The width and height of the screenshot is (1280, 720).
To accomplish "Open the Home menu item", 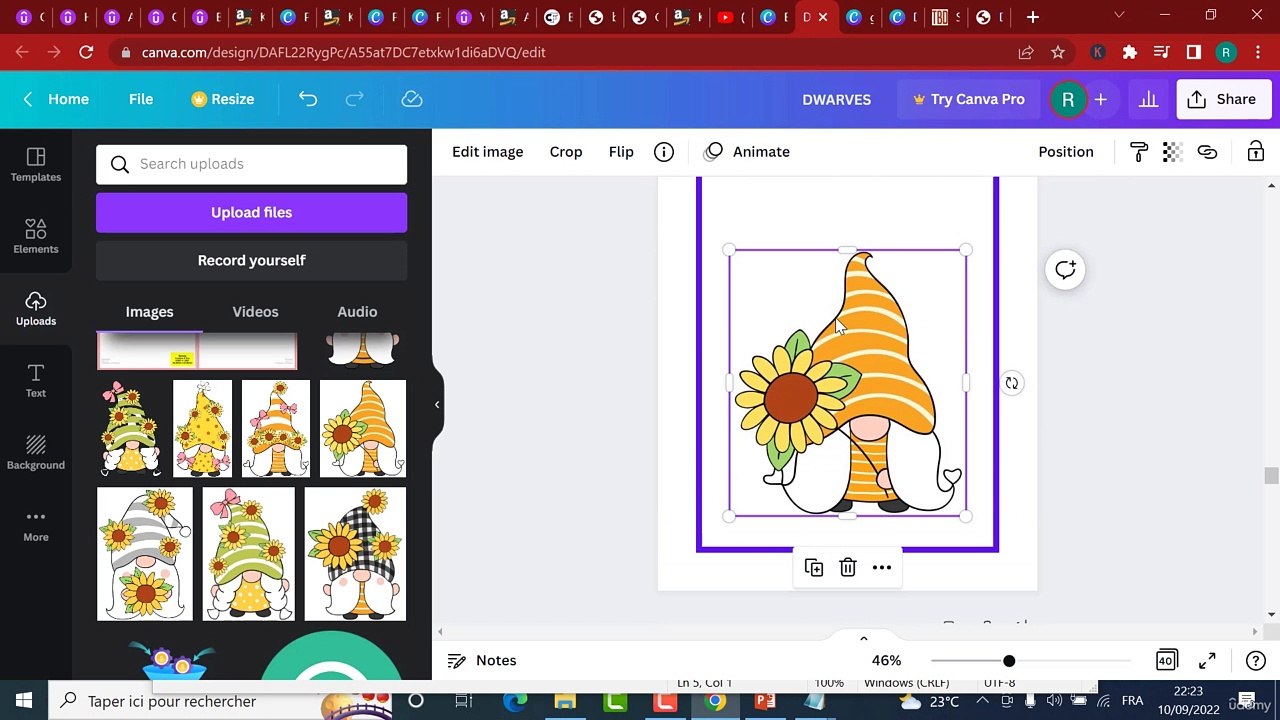I will pyautogui.click(x=69, y=99).
